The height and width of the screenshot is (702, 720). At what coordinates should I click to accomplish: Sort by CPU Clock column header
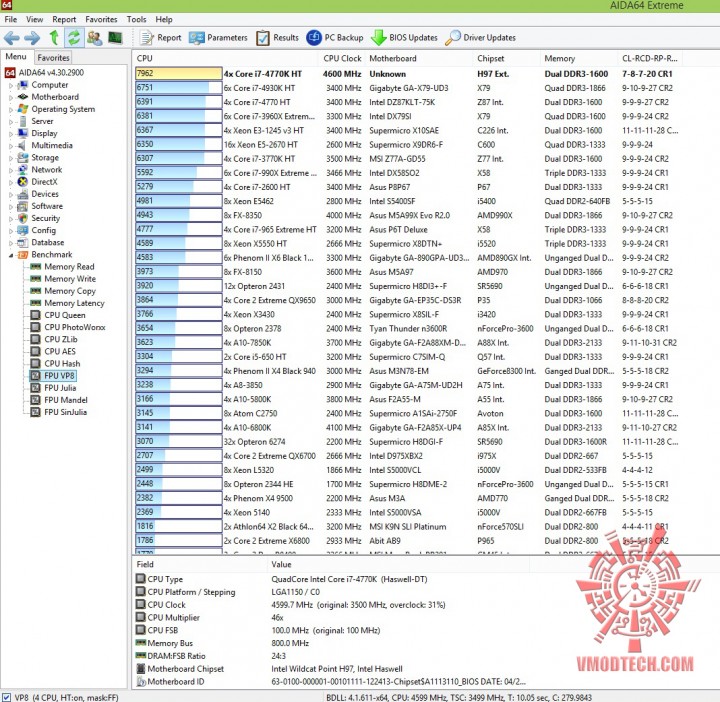pyautogui.click(x=342, y=58)
